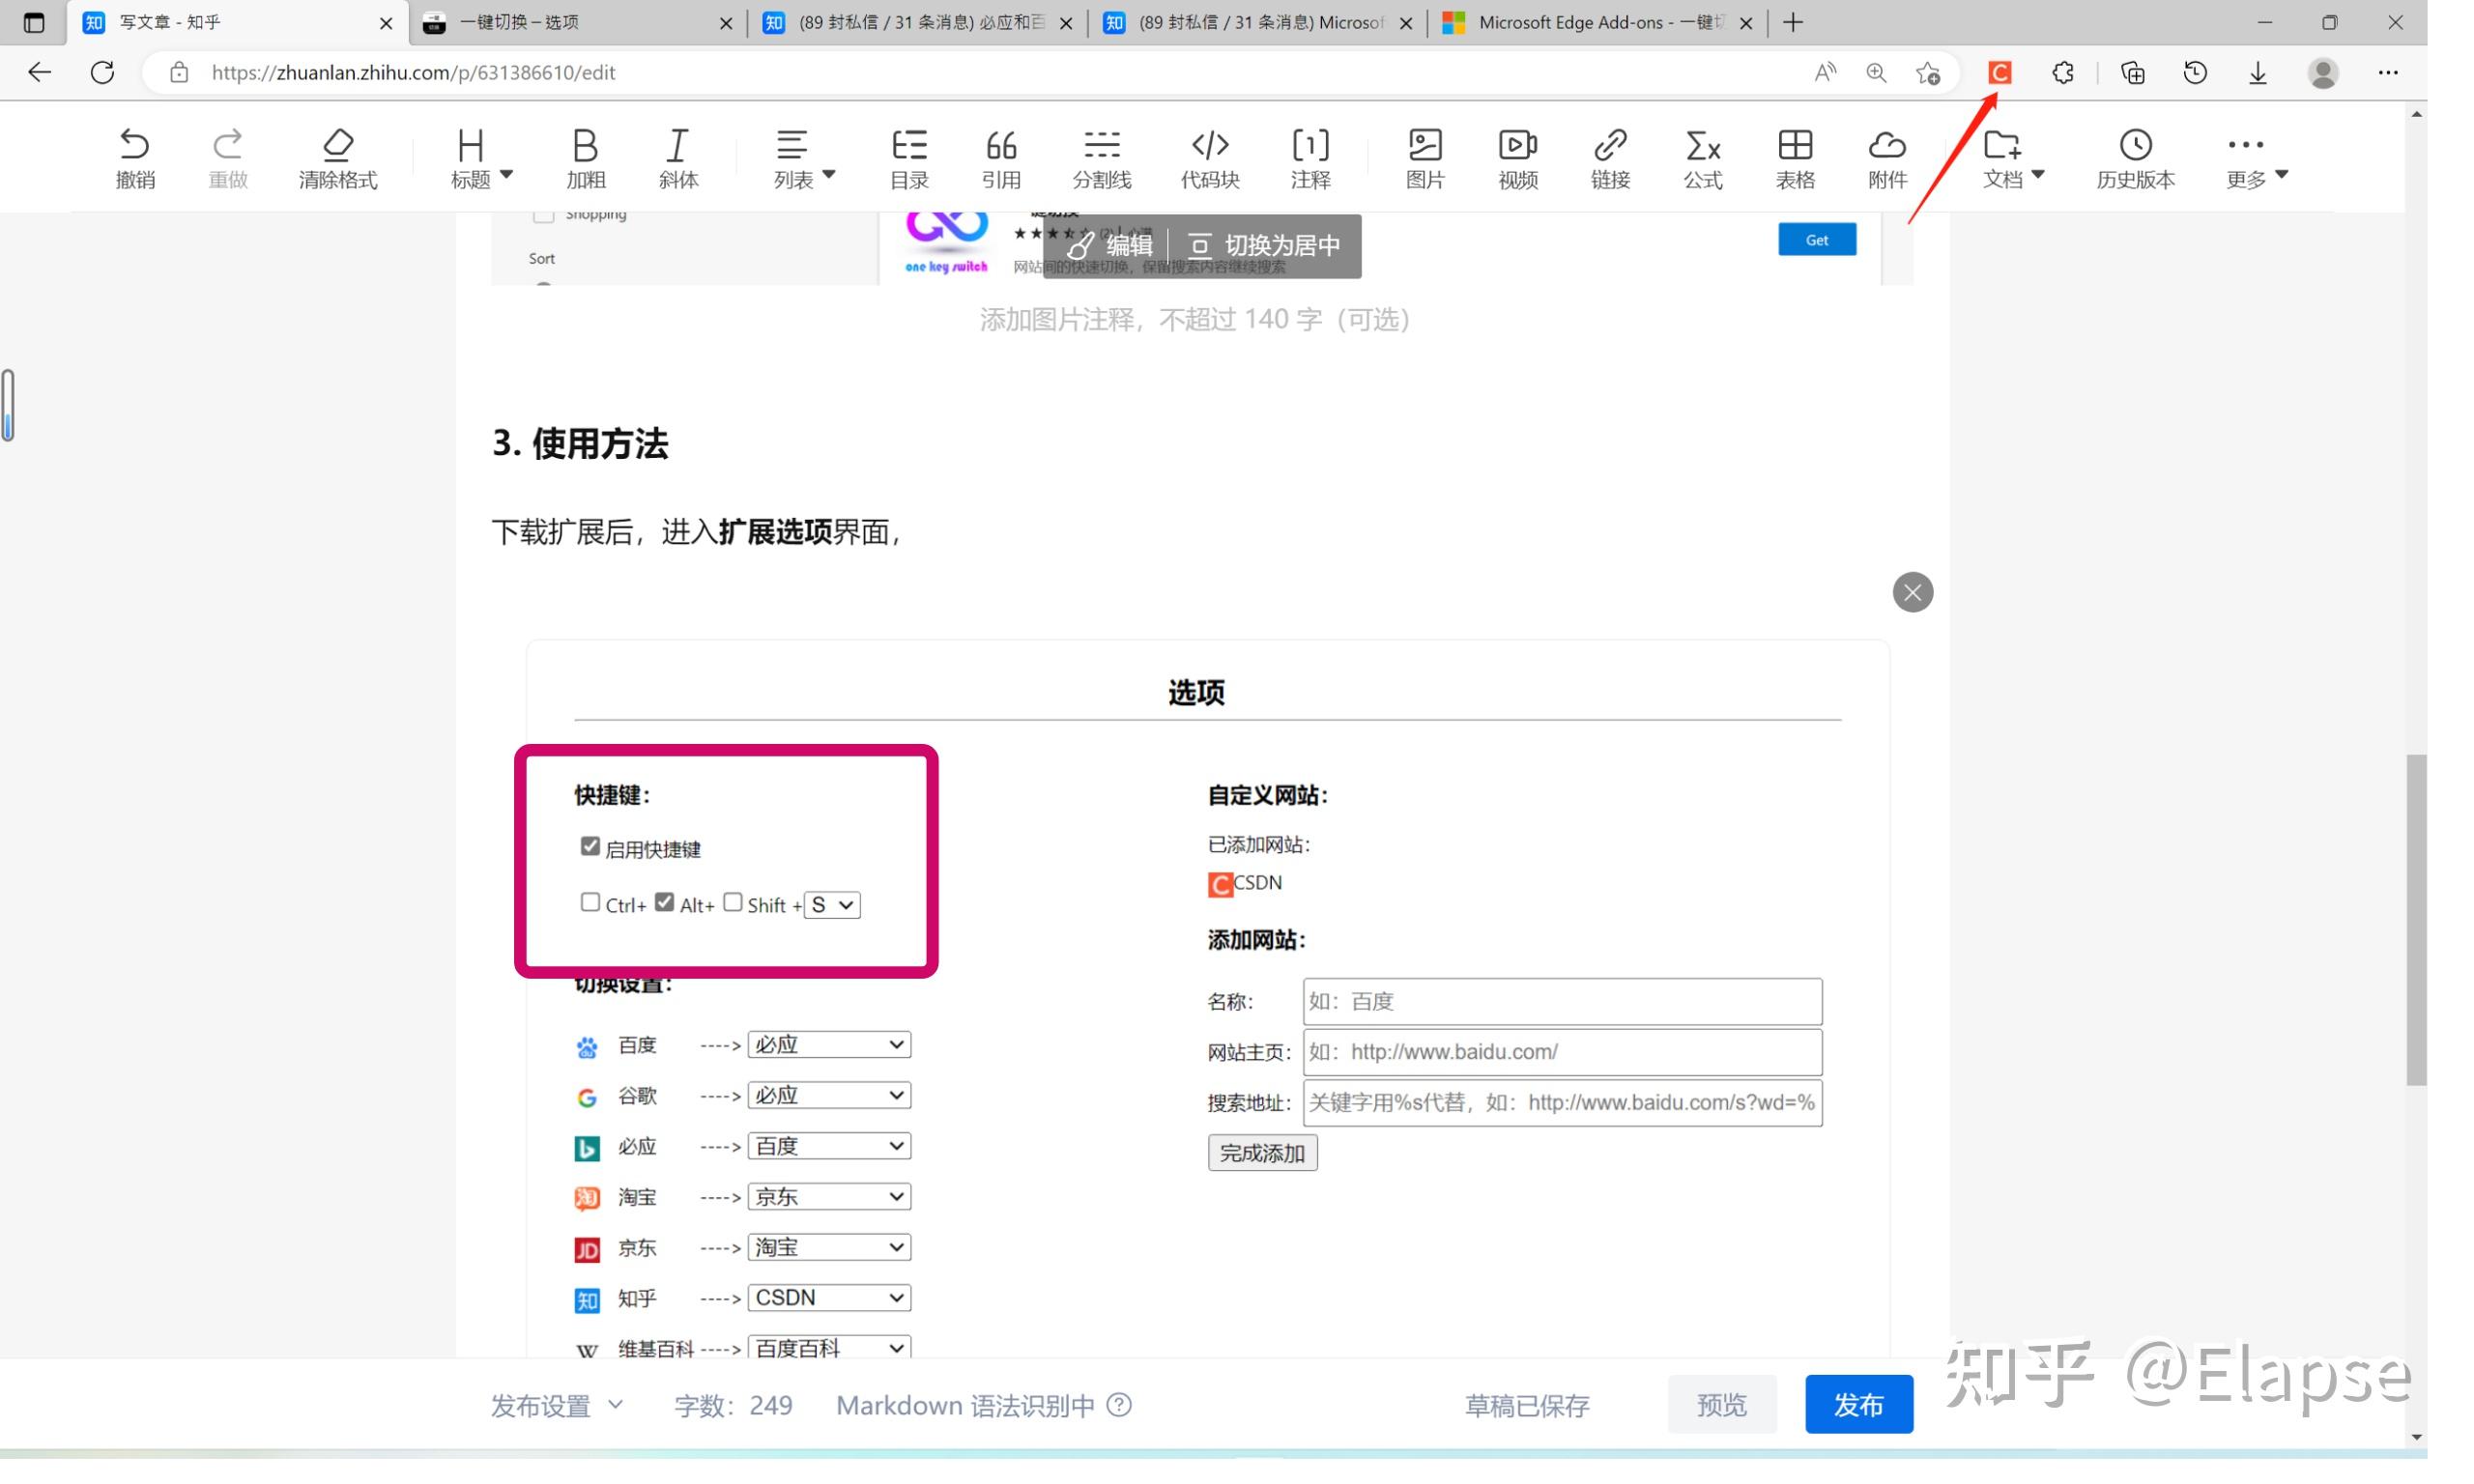Click the CSDN extension icon in browser toolbar

point(1999,72)
